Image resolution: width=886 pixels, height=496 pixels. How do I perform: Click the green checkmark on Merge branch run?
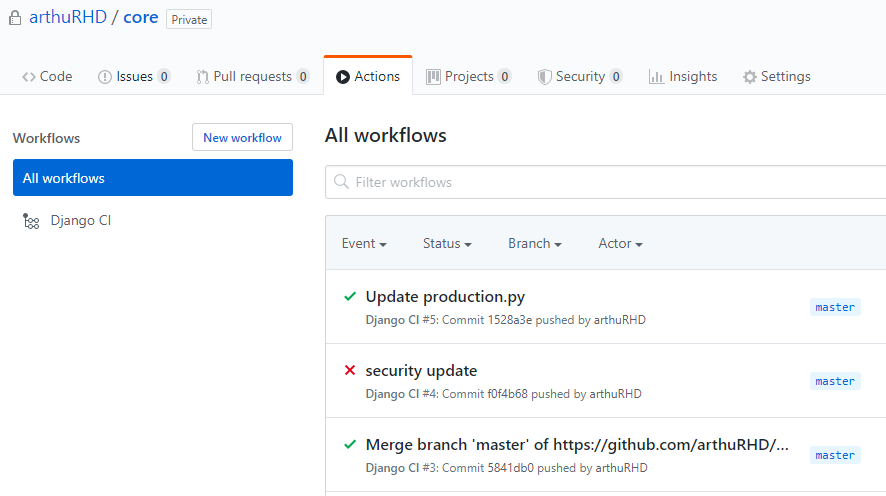click(x=350, y=445)
